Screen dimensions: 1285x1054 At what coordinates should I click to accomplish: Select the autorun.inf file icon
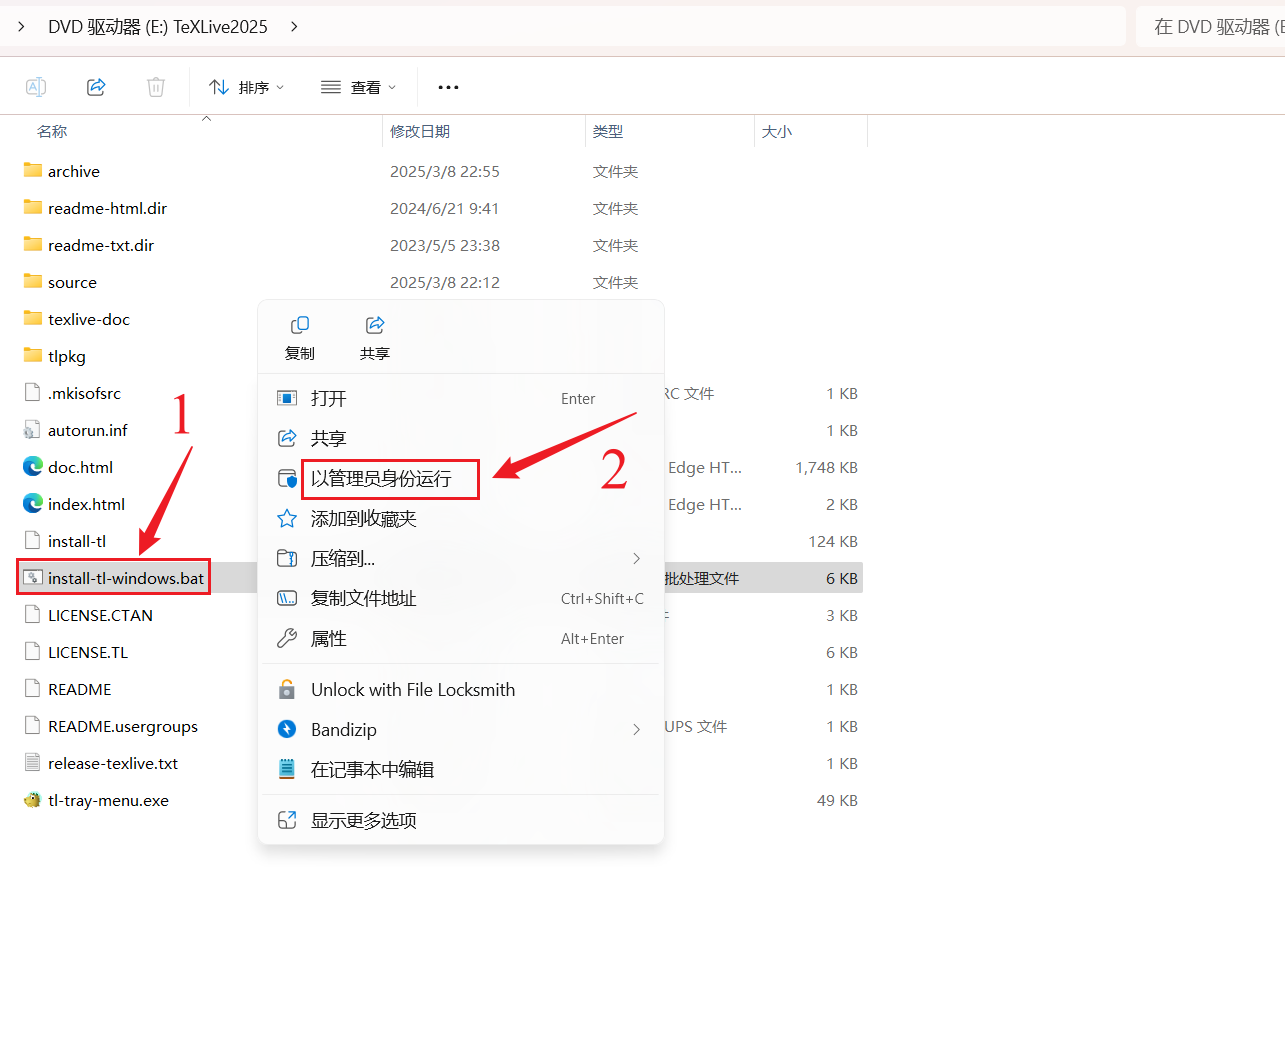point(33,430)
